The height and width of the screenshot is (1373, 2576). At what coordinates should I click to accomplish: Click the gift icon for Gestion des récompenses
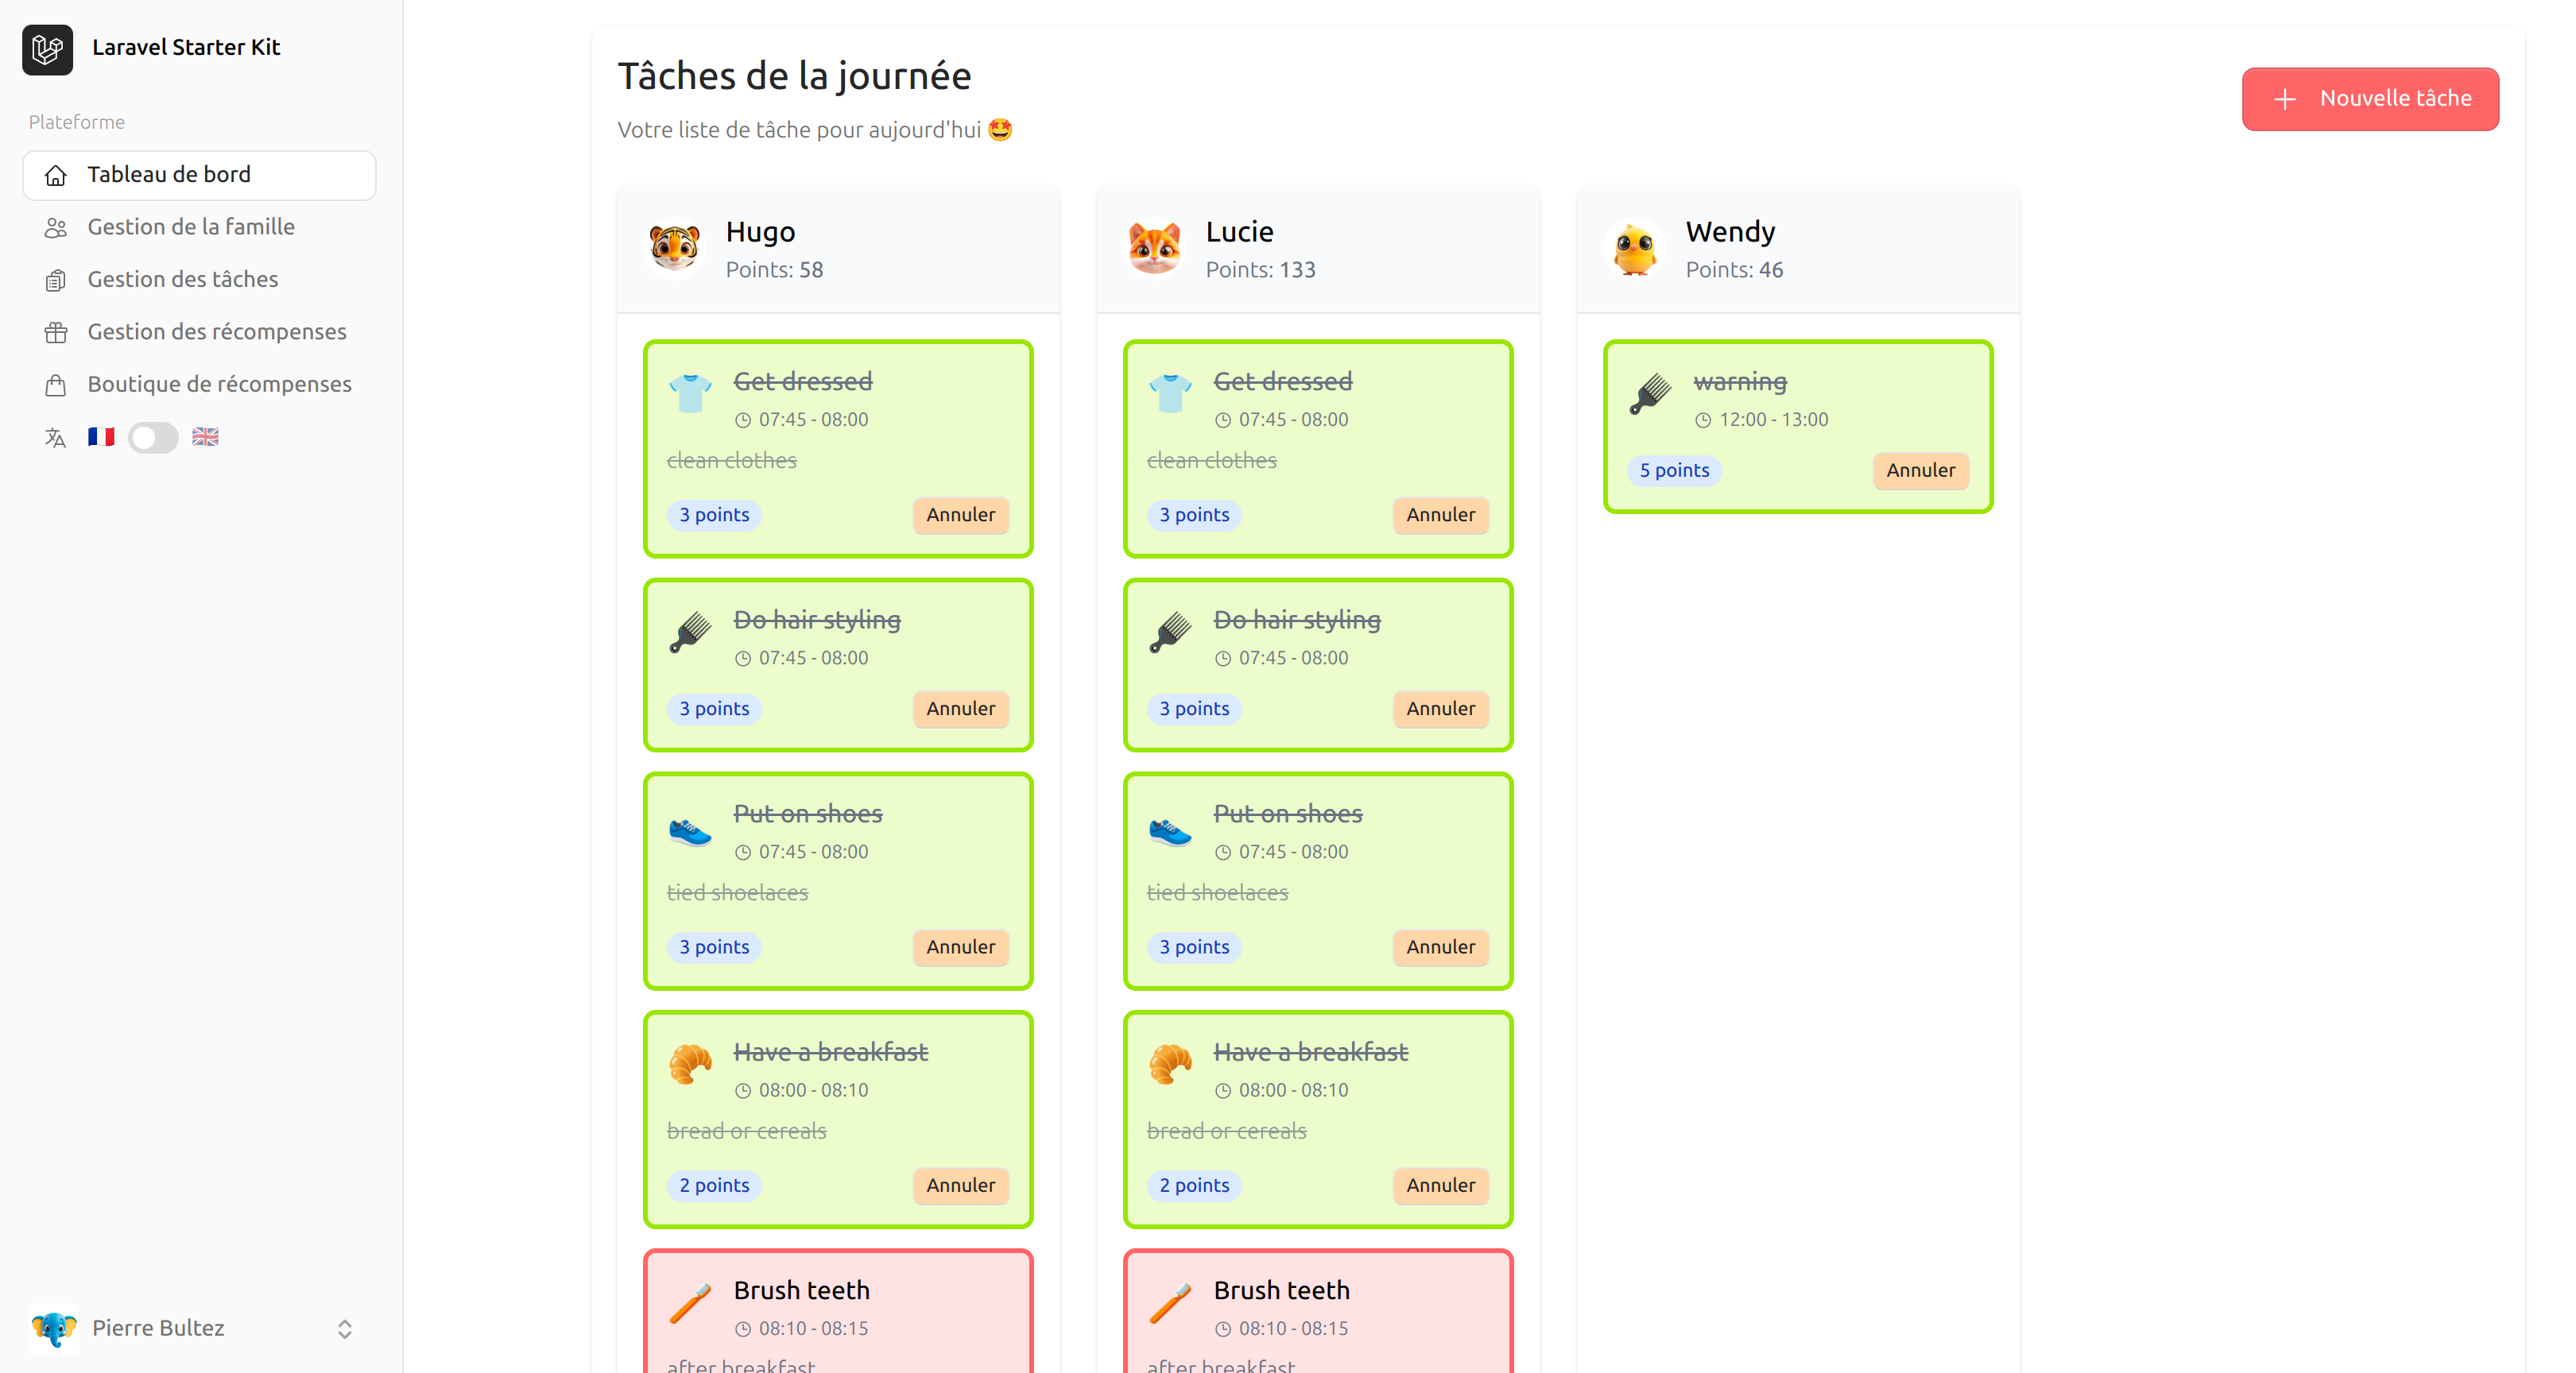(x=56, y=332)
